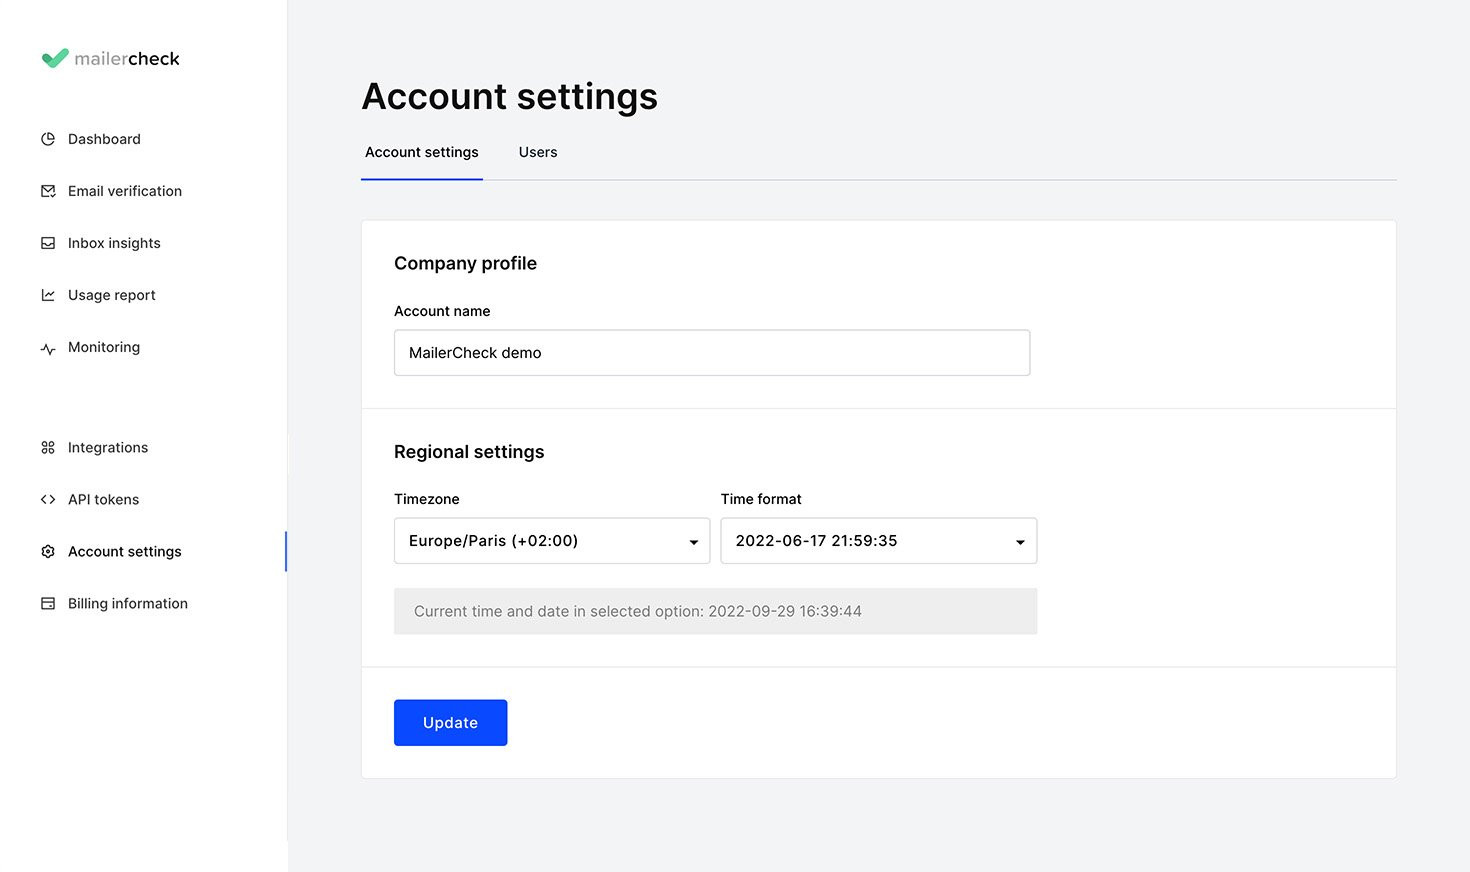Click the Account settings gear icon
The width and height of the screenshot is (1470, 872).
[x=48, y=552]
